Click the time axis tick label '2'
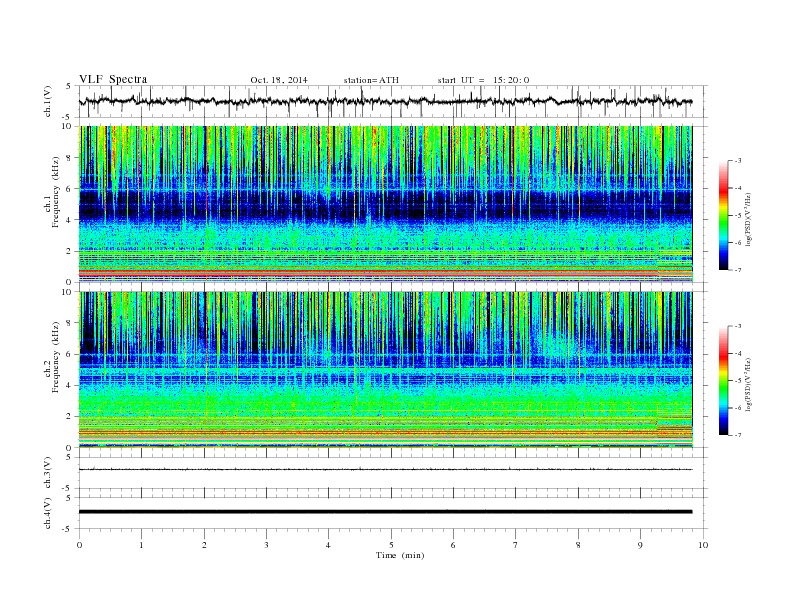 [204, 545]
